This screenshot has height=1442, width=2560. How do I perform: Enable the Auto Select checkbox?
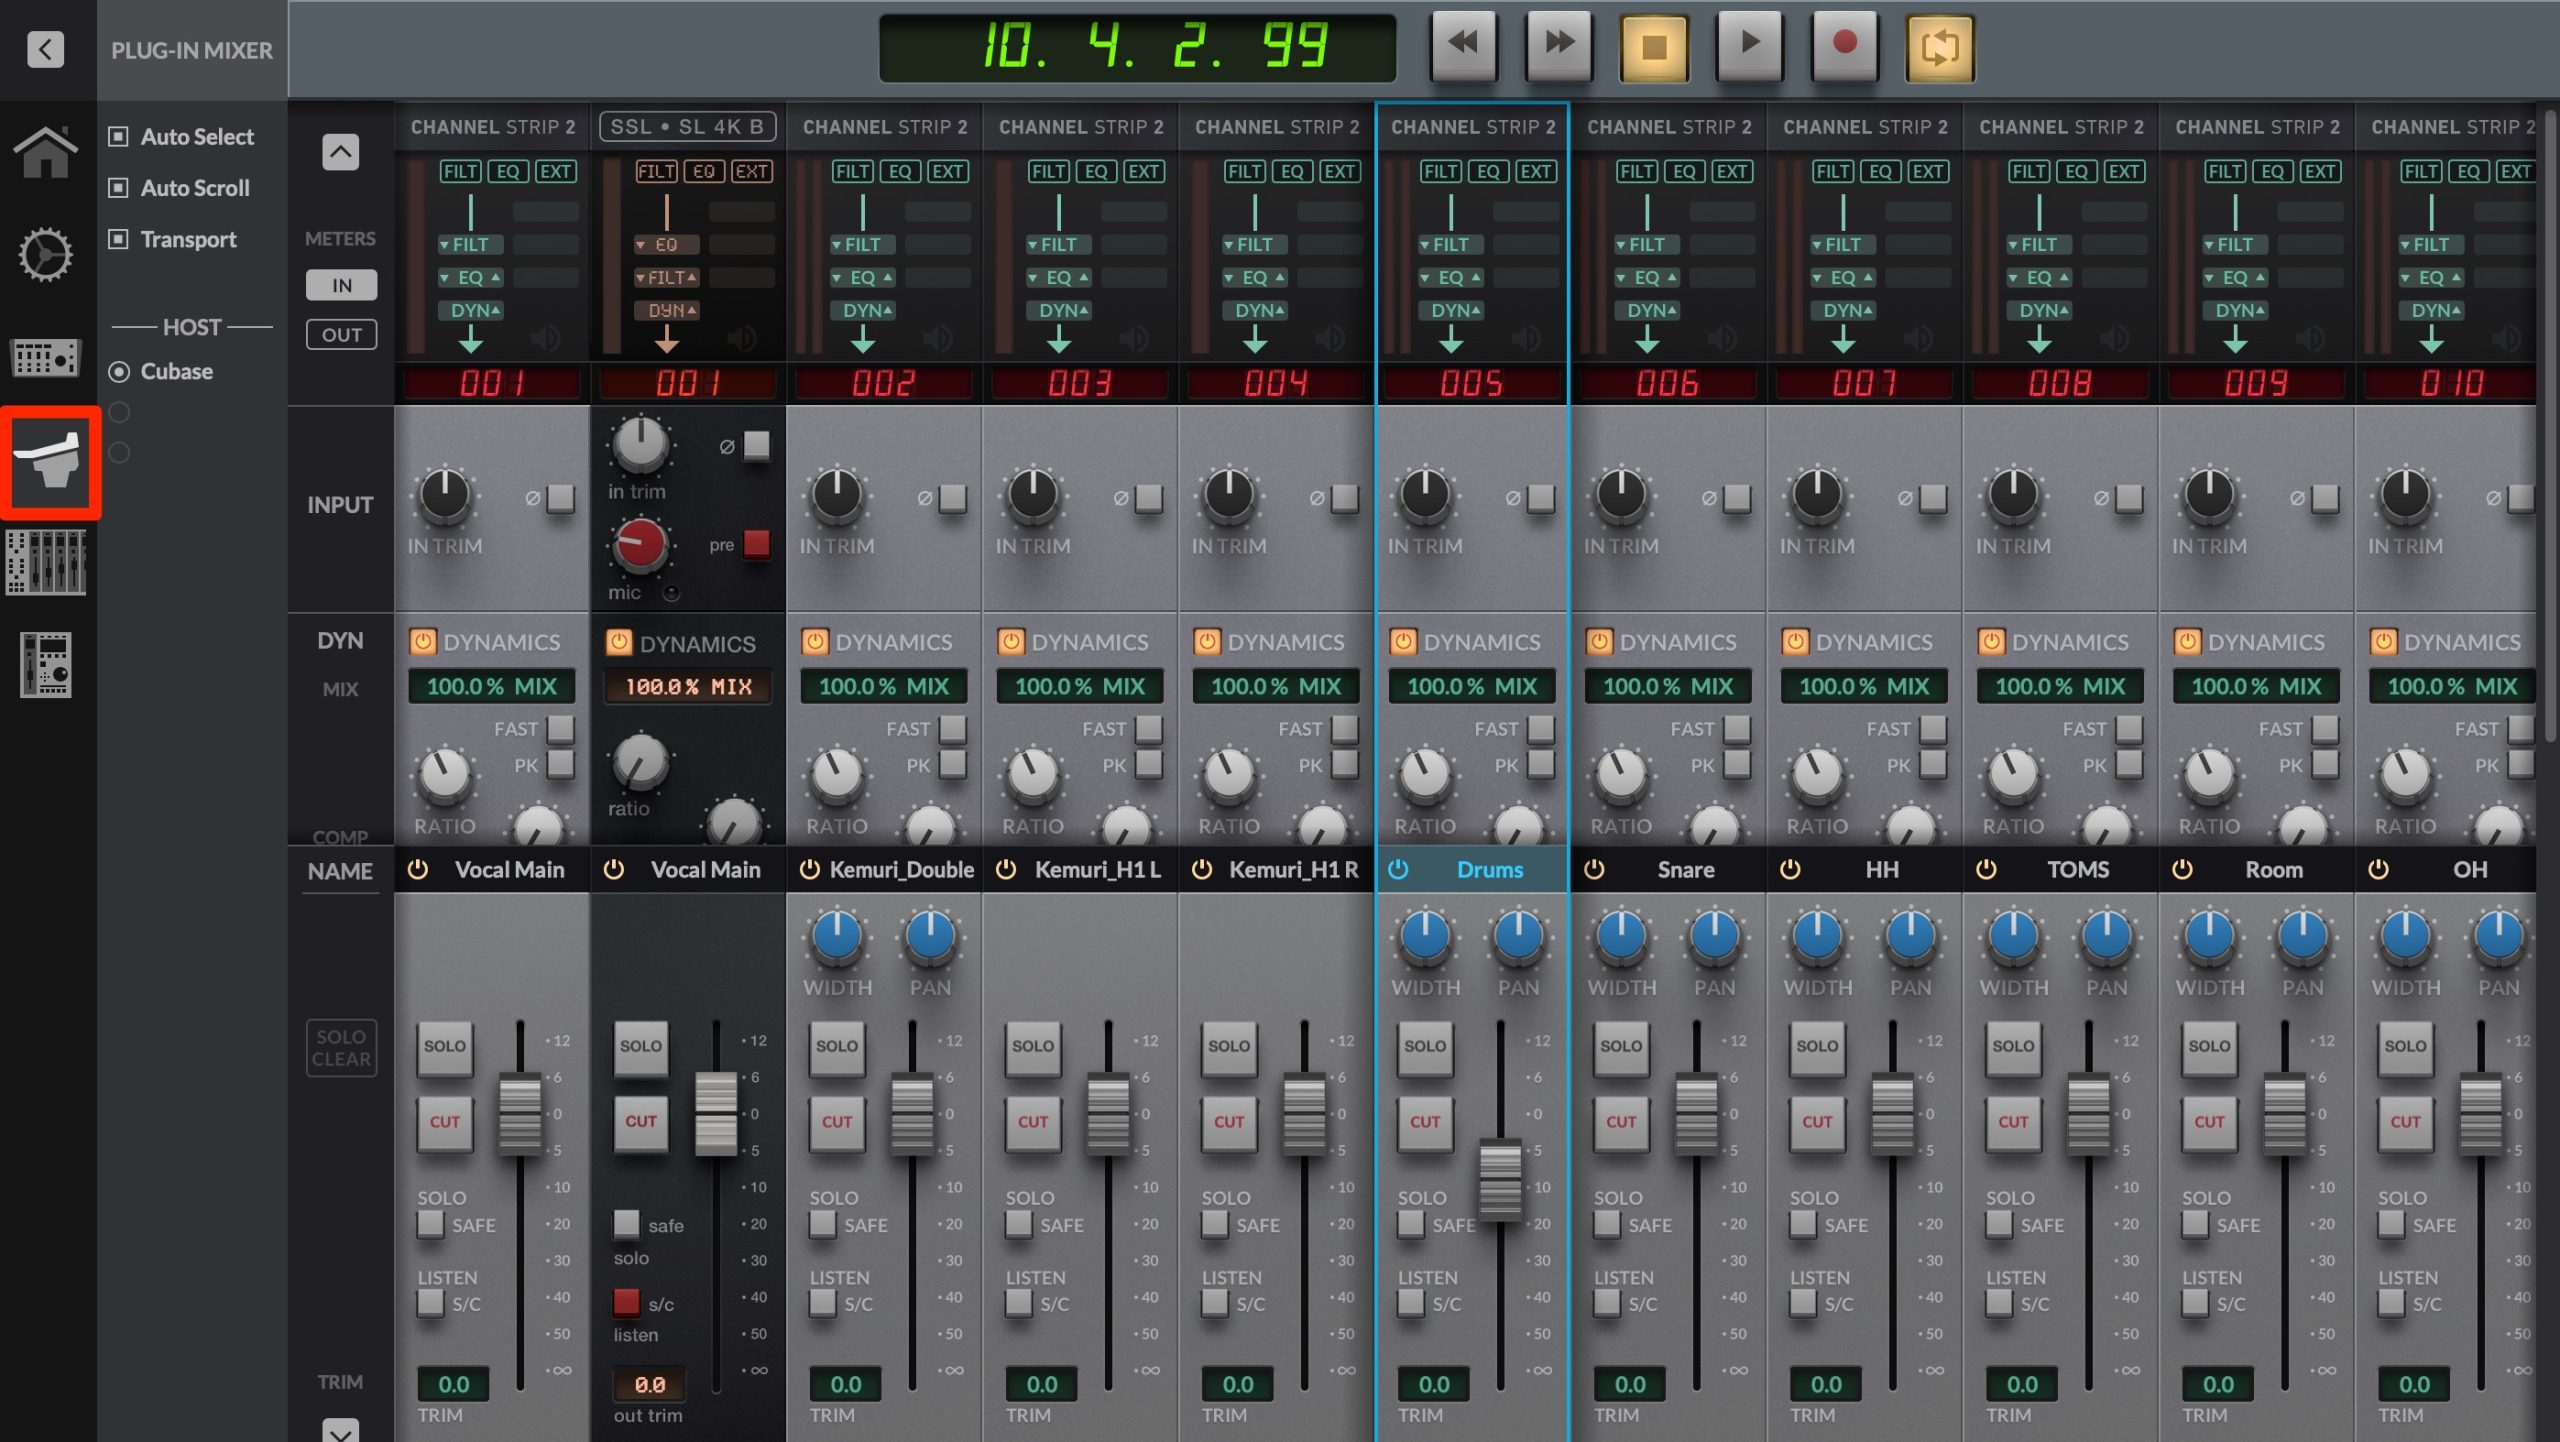pos(119,136)
